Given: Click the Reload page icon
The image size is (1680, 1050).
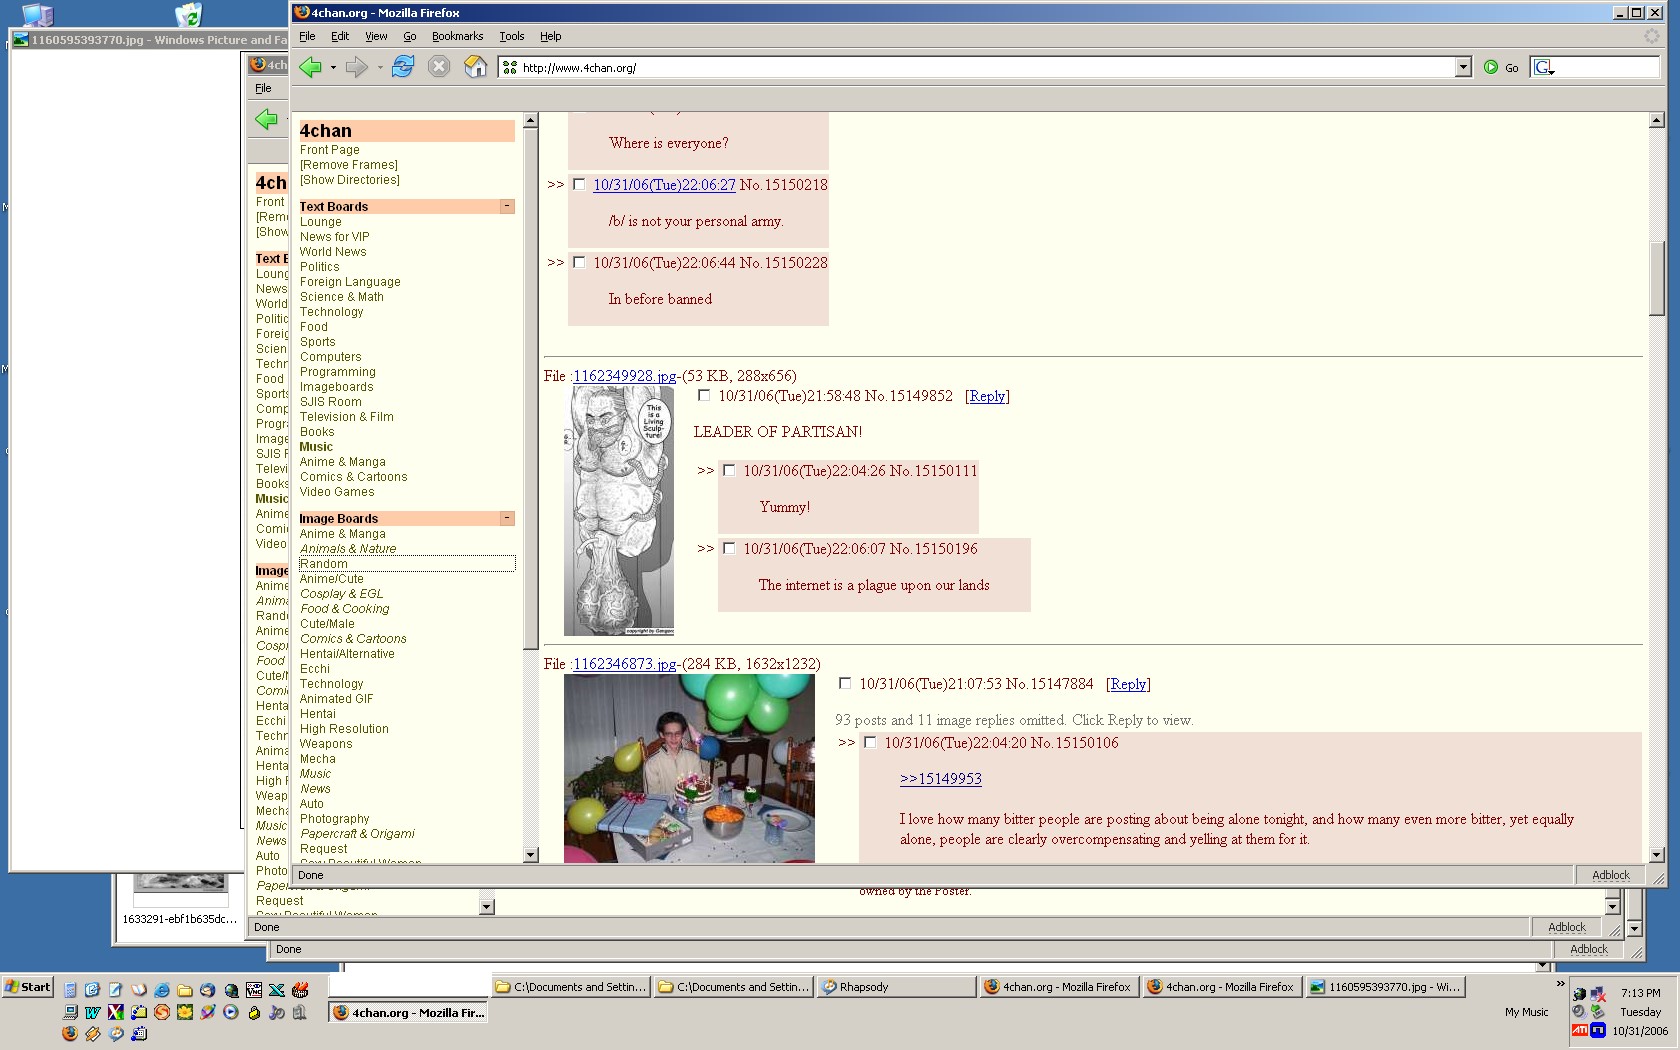Looking at the screenshot, I should tap(403, 67).
